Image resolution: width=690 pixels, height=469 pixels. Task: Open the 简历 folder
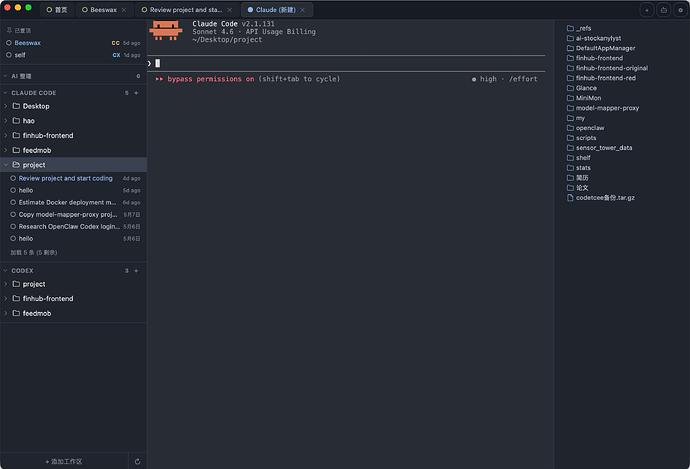[x=578, y=178]
